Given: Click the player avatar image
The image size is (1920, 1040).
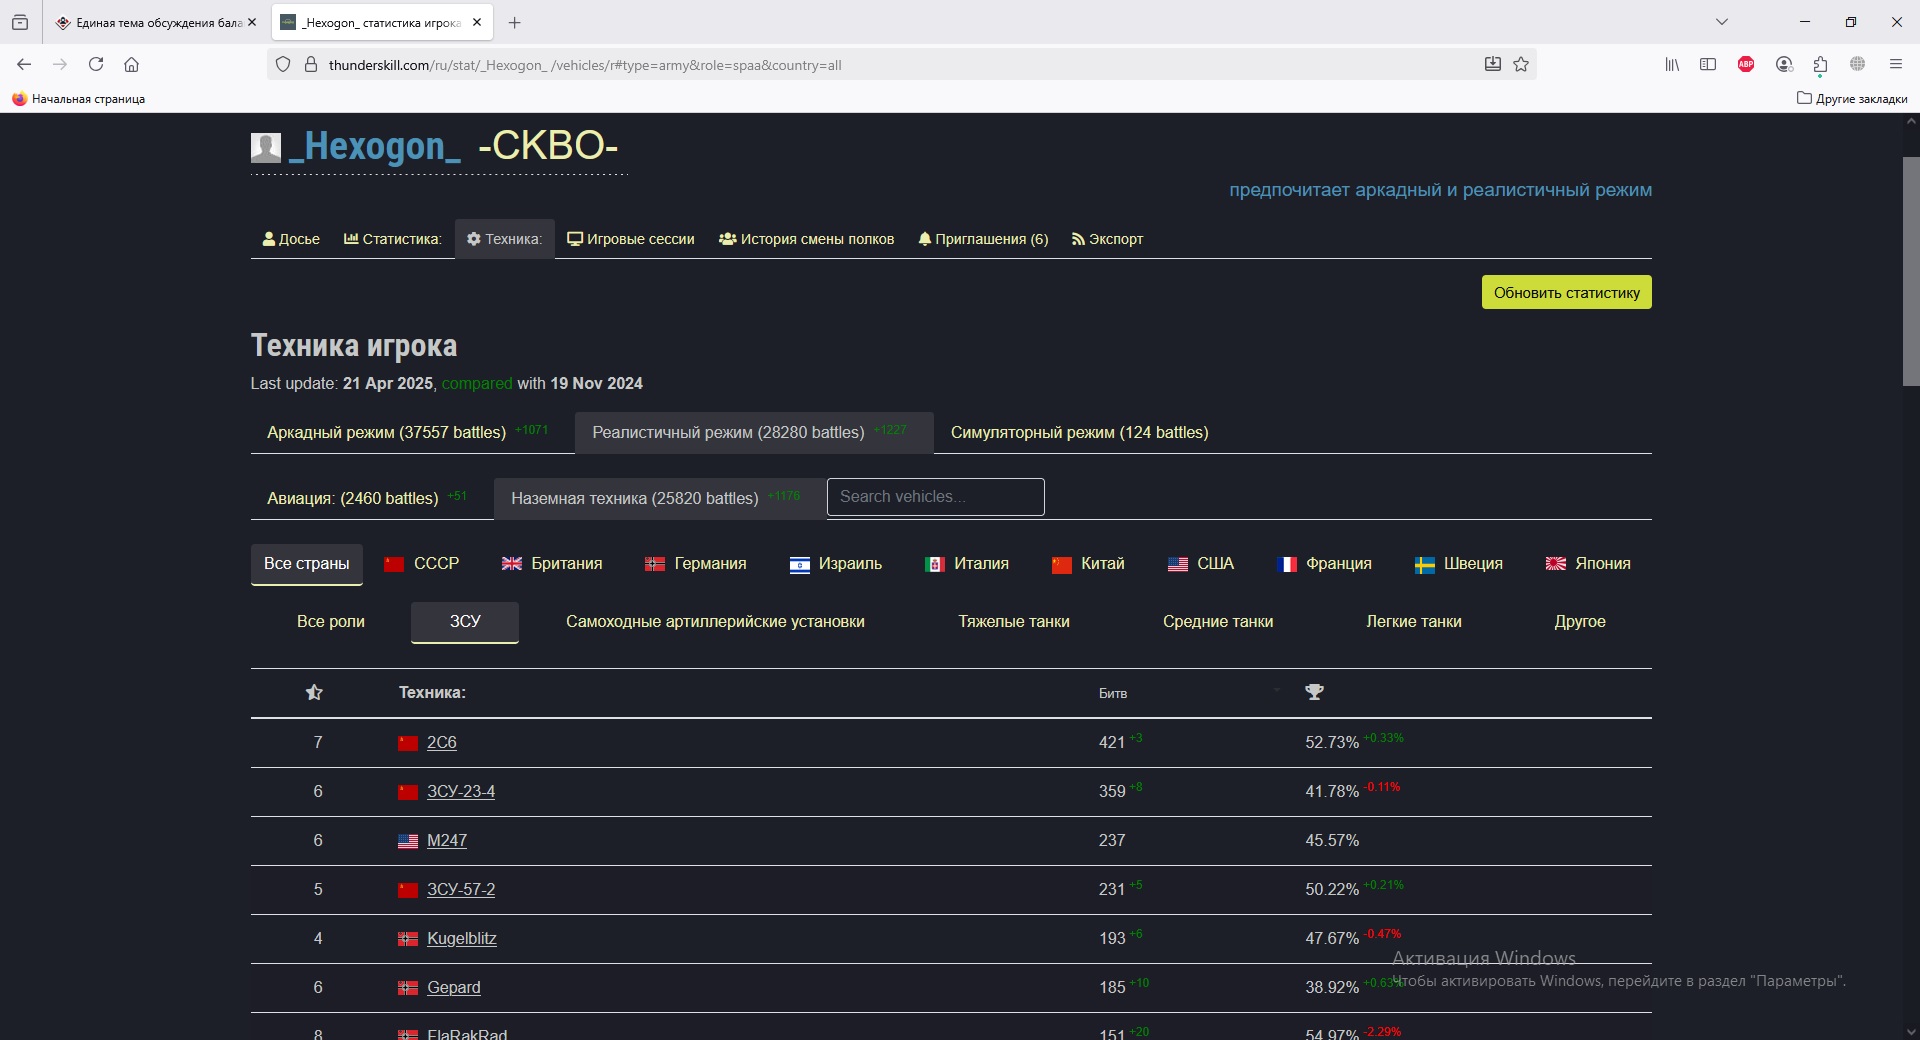Looking at the screenshot, I should tap(265, 147).
